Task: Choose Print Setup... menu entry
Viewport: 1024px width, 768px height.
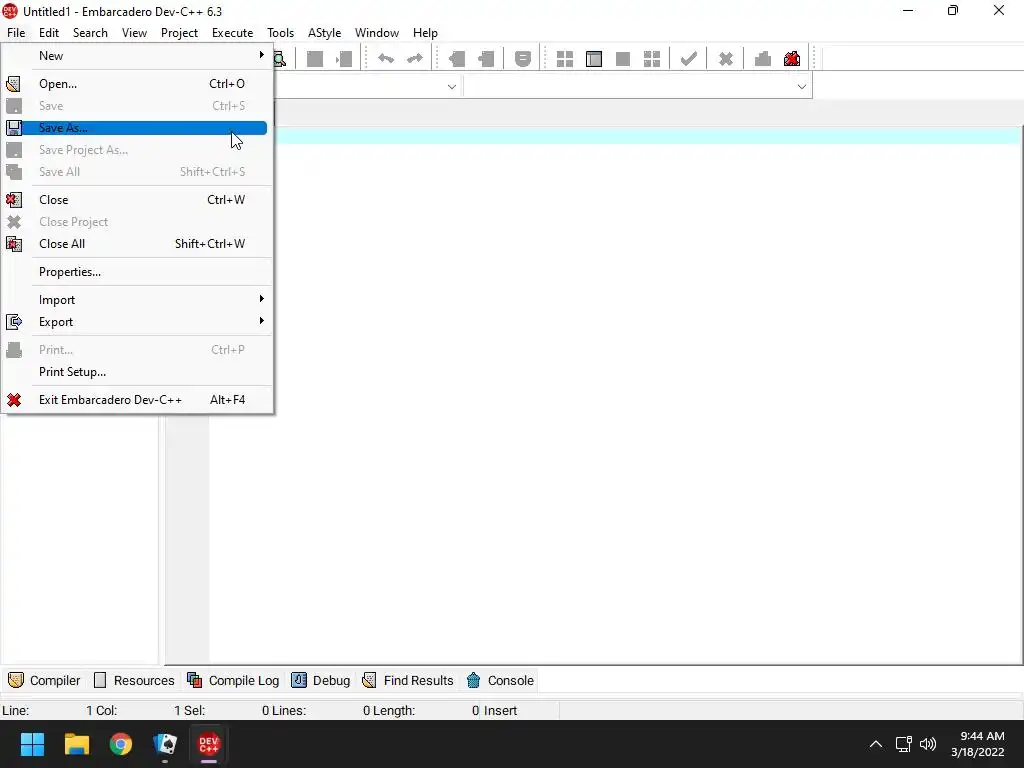Action: 137,372
